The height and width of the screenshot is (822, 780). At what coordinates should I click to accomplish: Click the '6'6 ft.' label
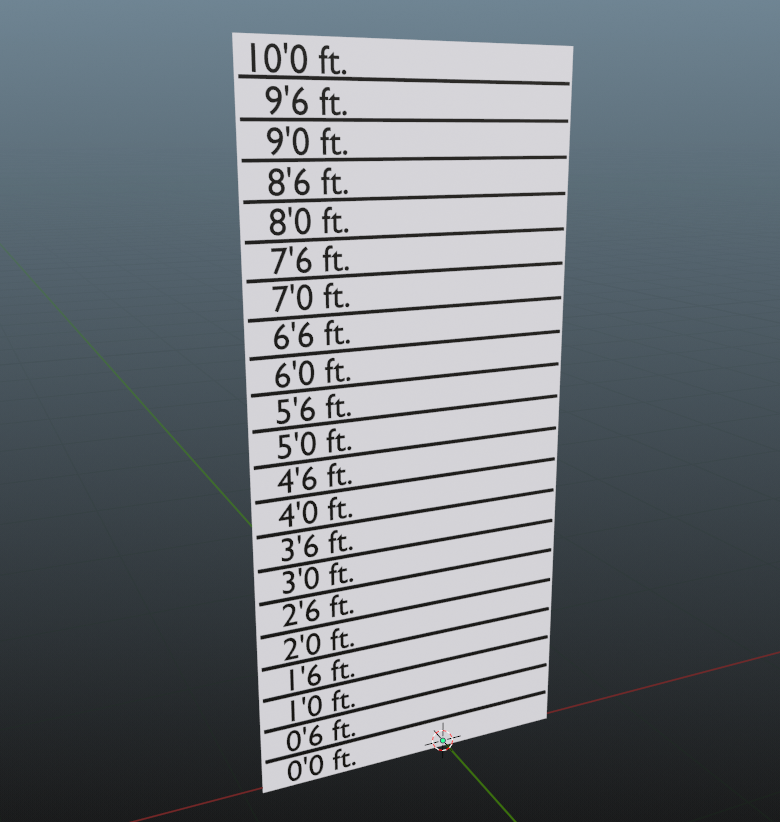[312, 335]
